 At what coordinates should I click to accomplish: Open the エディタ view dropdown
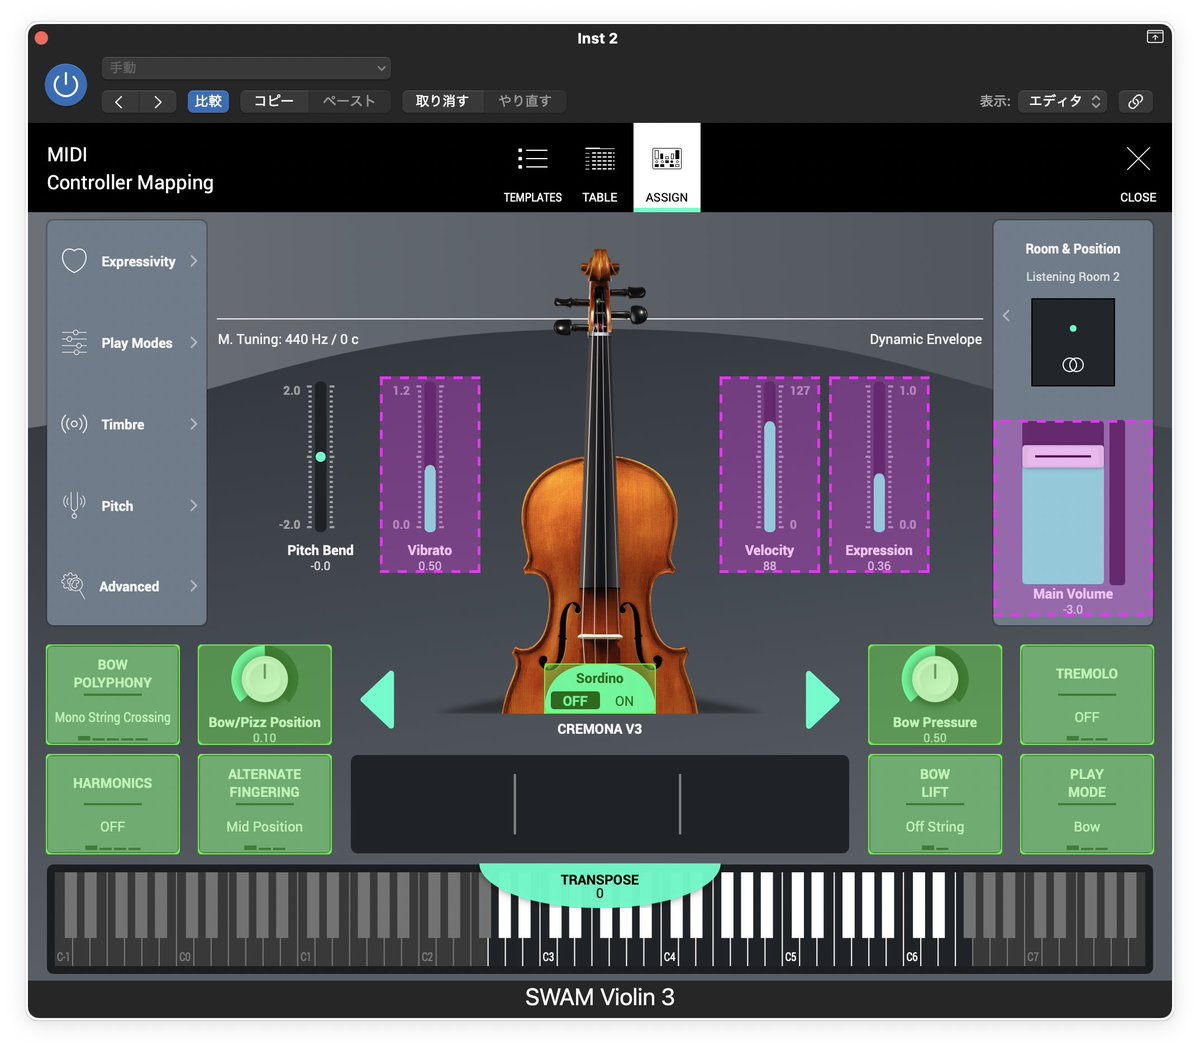tap(1062, 101)
